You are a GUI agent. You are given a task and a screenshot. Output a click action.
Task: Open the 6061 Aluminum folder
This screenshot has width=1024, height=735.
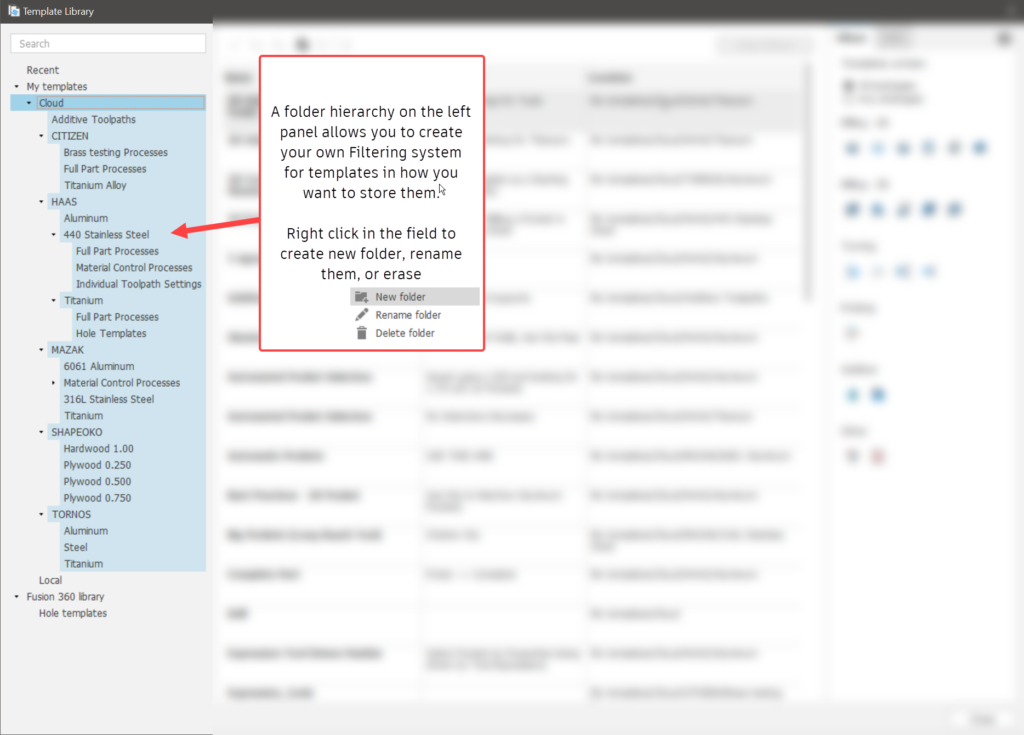(x=99, y=367)
